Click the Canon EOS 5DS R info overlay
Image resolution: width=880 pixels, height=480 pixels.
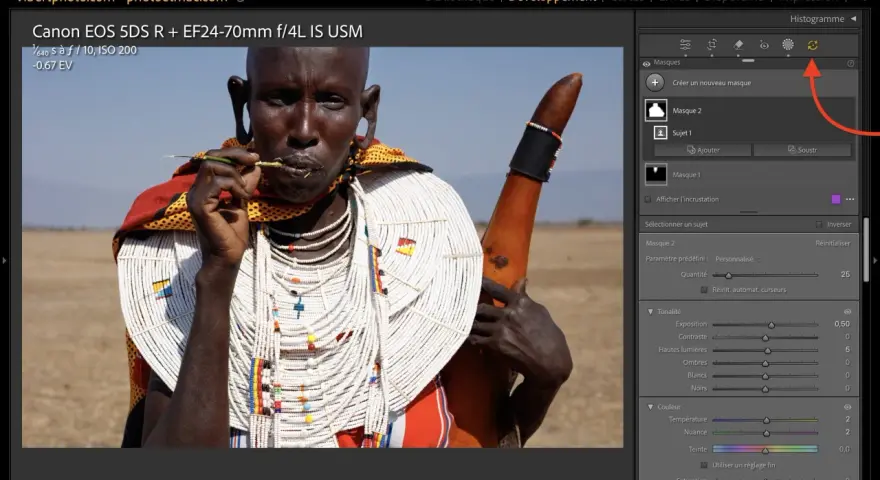[197, 31]
